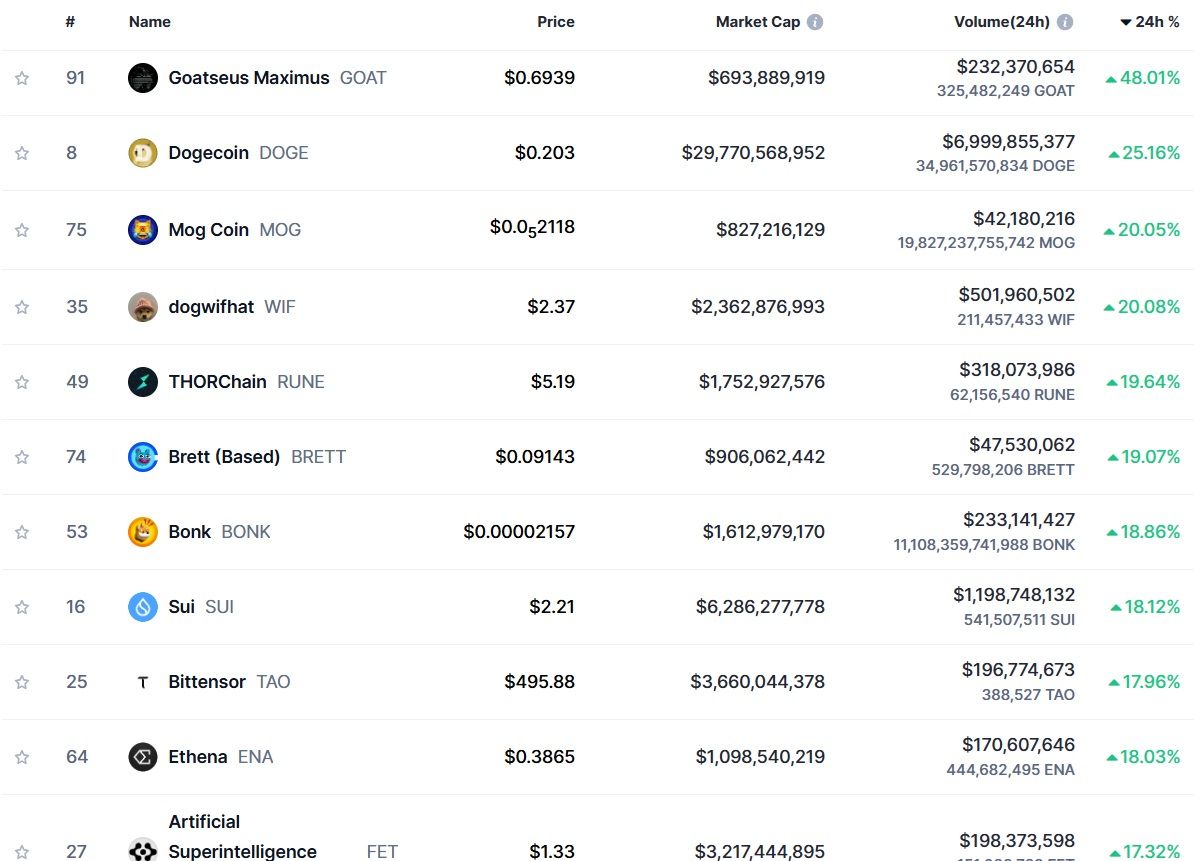Open the Ethena ENA coin page

[198, 757]
